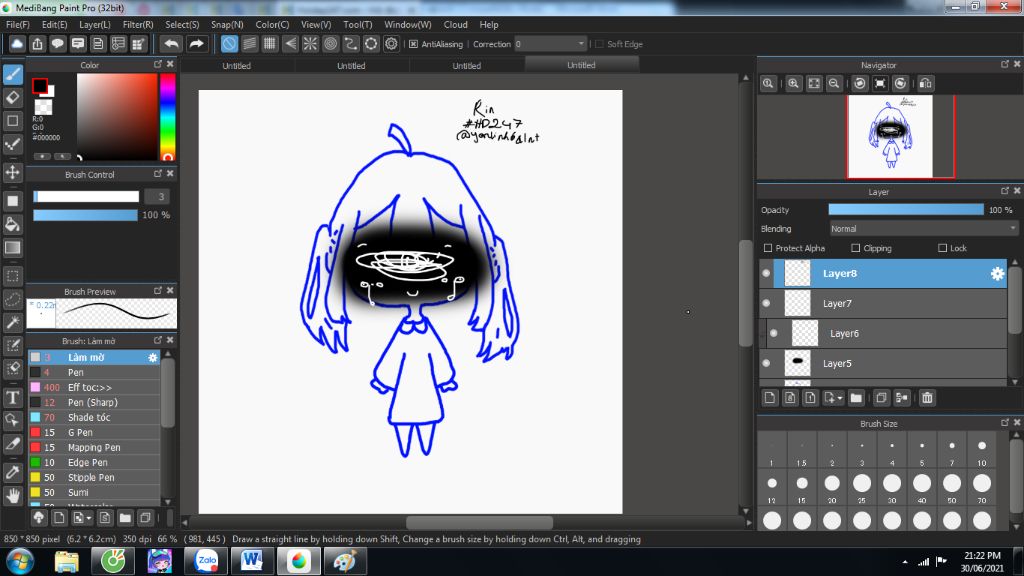This screenshot has height=576, width=1024.
Task: Select the Gradient tool
Action: pyautogui.click(x=12, y=248)
